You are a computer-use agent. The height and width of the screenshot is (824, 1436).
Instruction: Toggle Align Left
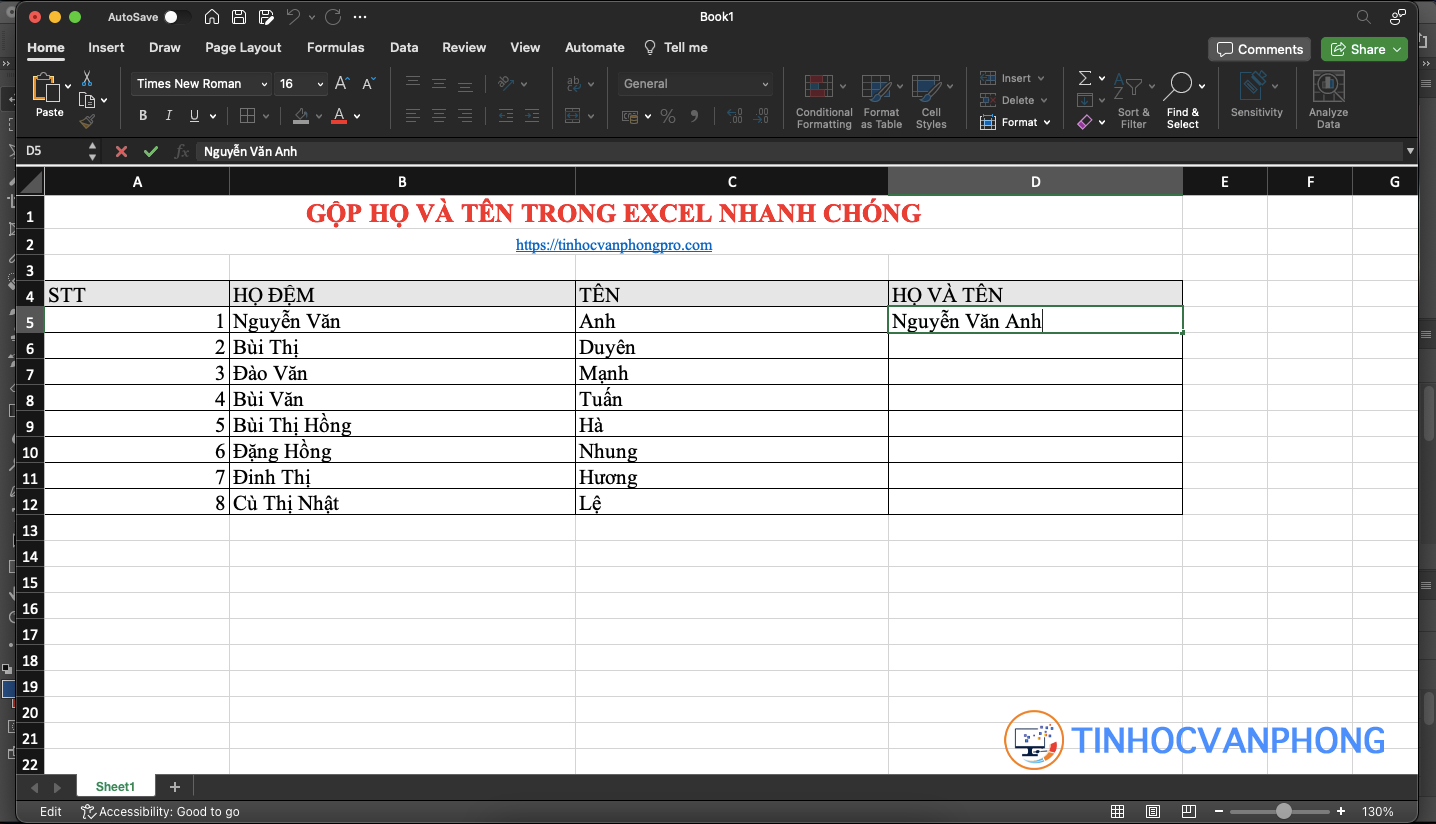(412, 116)
